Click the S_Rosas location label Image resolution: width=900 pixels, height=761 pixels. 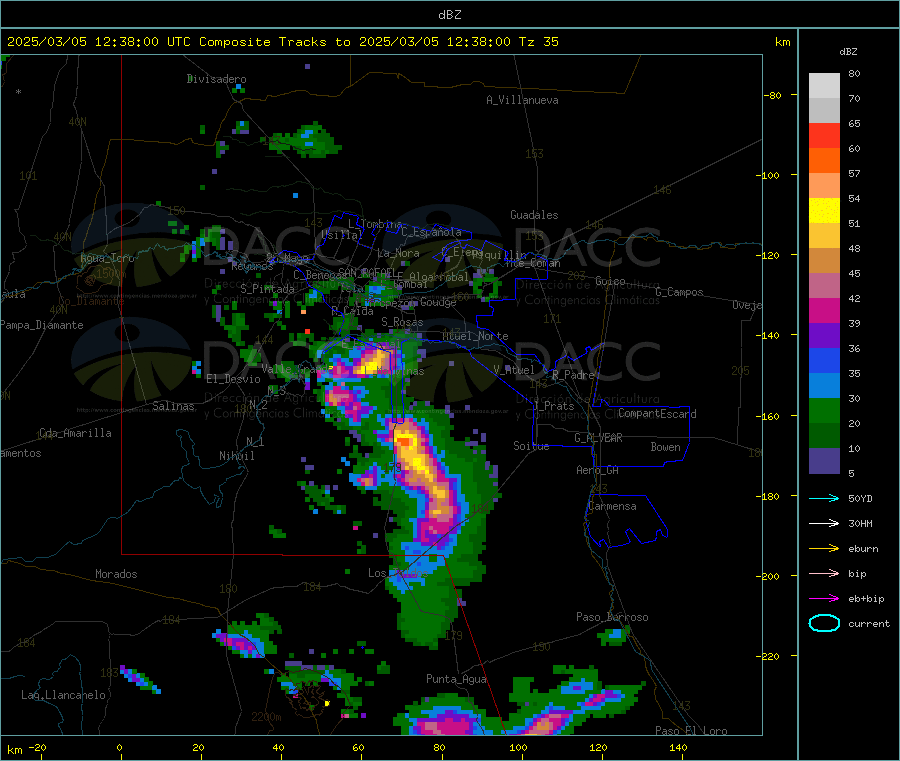(x=402, y=322)
